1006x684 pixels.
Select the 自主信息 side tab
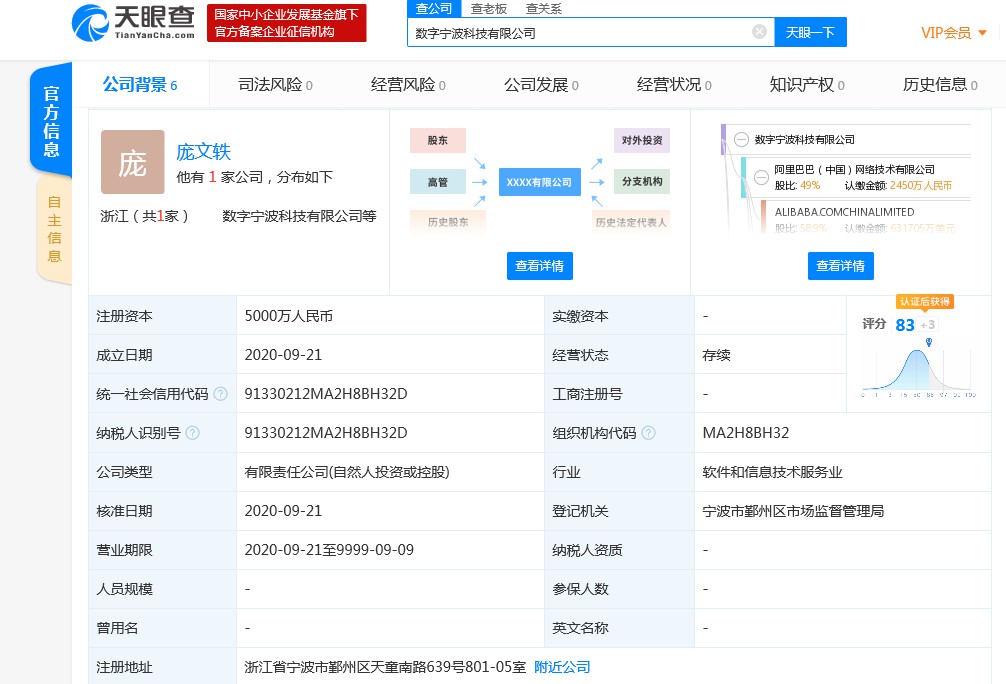point(54,229)
